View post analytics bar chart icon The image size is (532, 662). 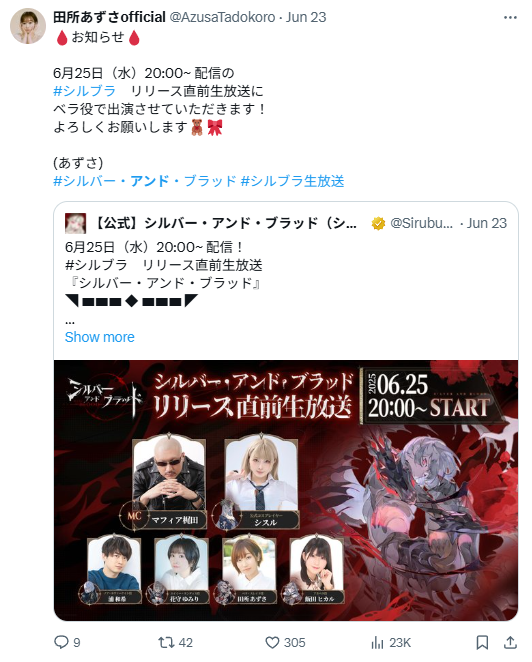tap(377, 642)
